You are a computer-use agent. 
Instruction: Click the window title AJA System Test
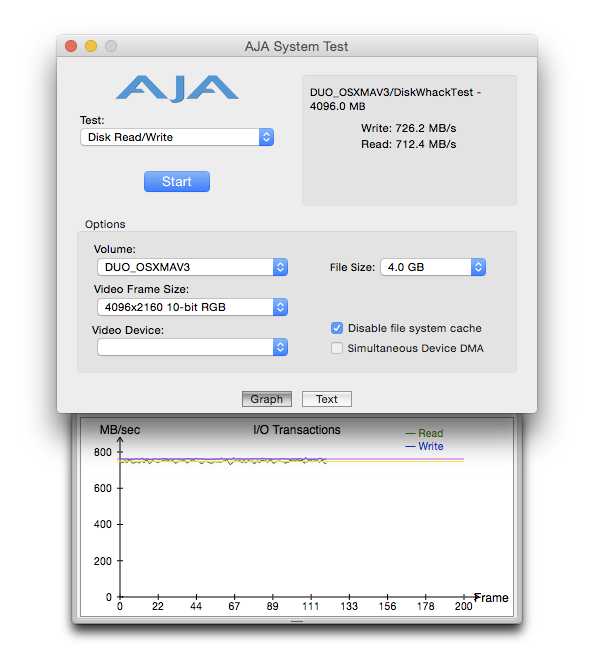(x=296, y=46)
